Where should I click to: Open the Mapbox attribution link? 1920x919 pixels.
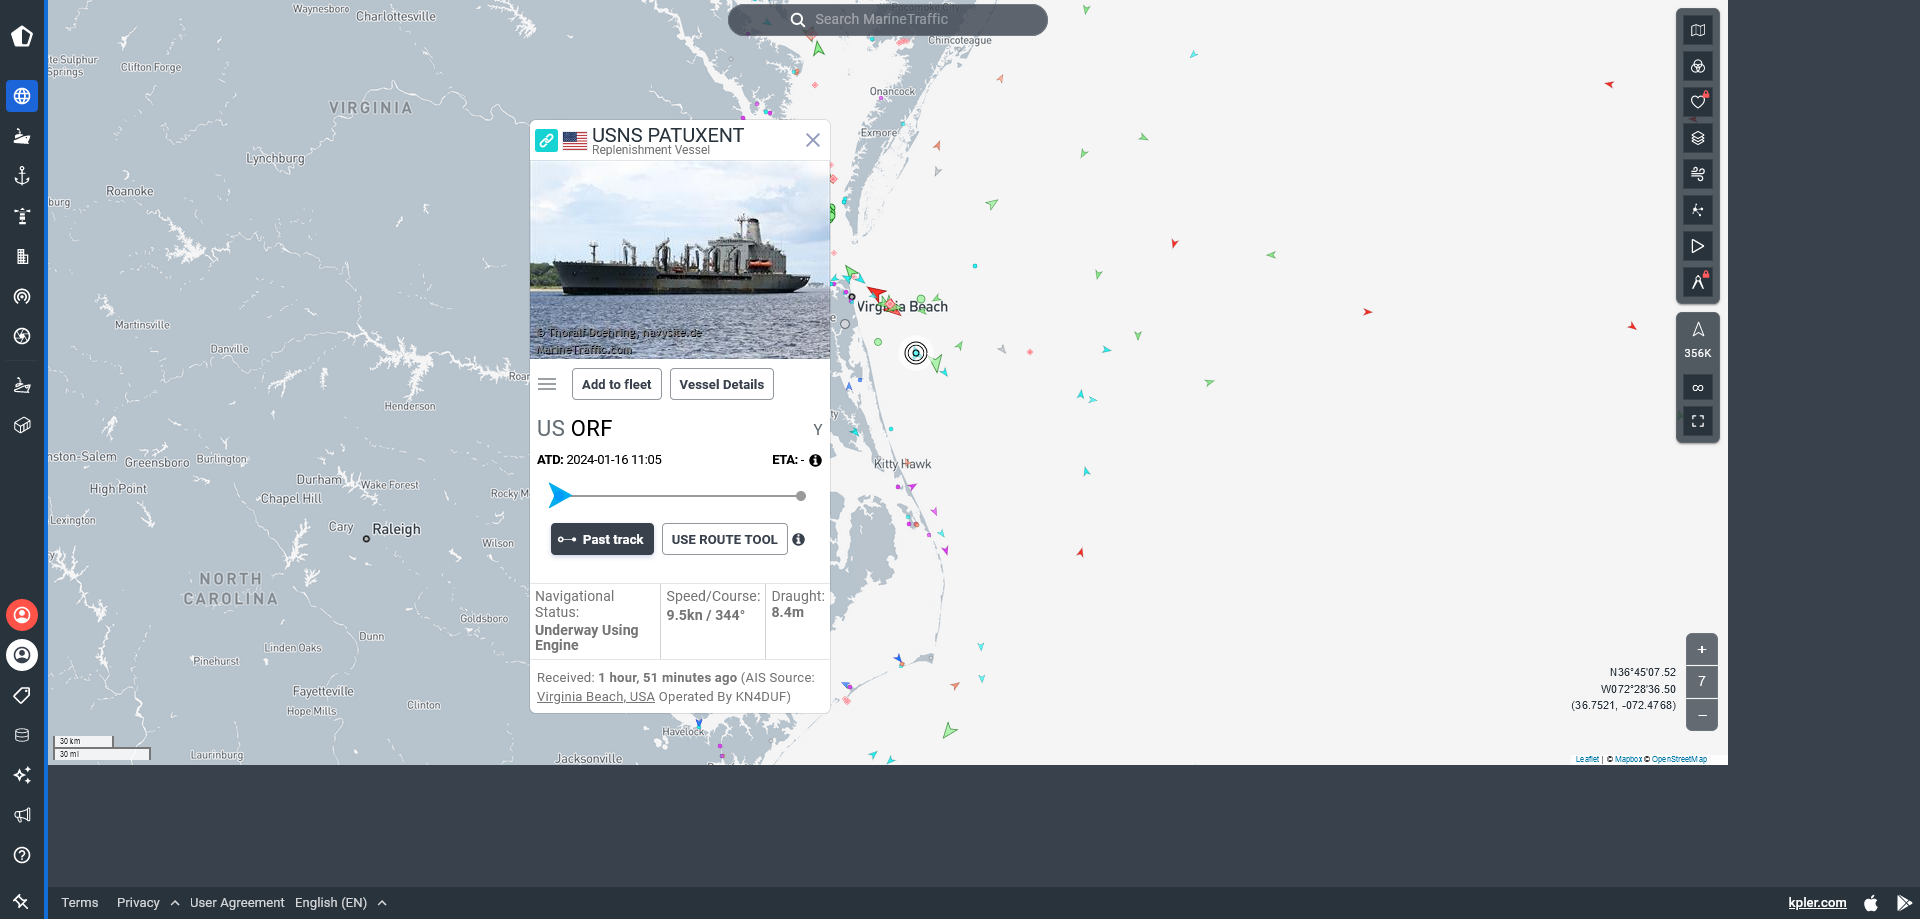click(1628, 759)
